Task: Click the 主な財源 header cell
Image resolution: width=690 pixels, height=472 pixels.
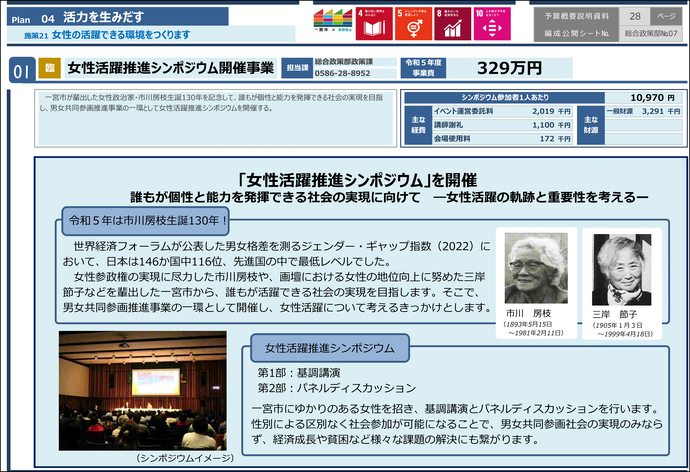Action: click(591, 125)
